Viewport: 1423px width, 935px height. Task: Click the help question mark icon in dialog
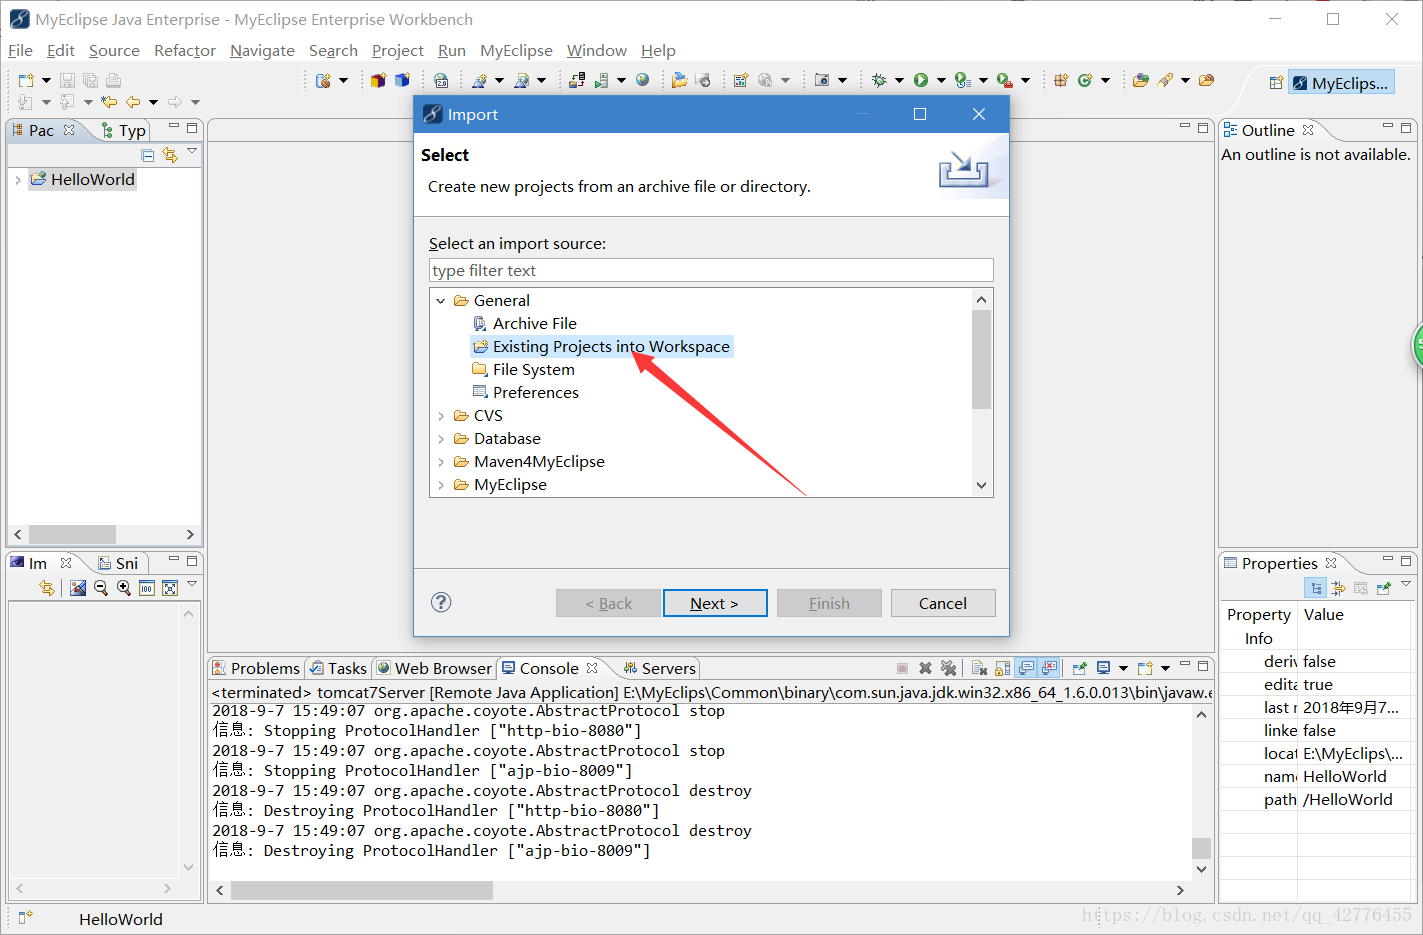coord(441,602)
